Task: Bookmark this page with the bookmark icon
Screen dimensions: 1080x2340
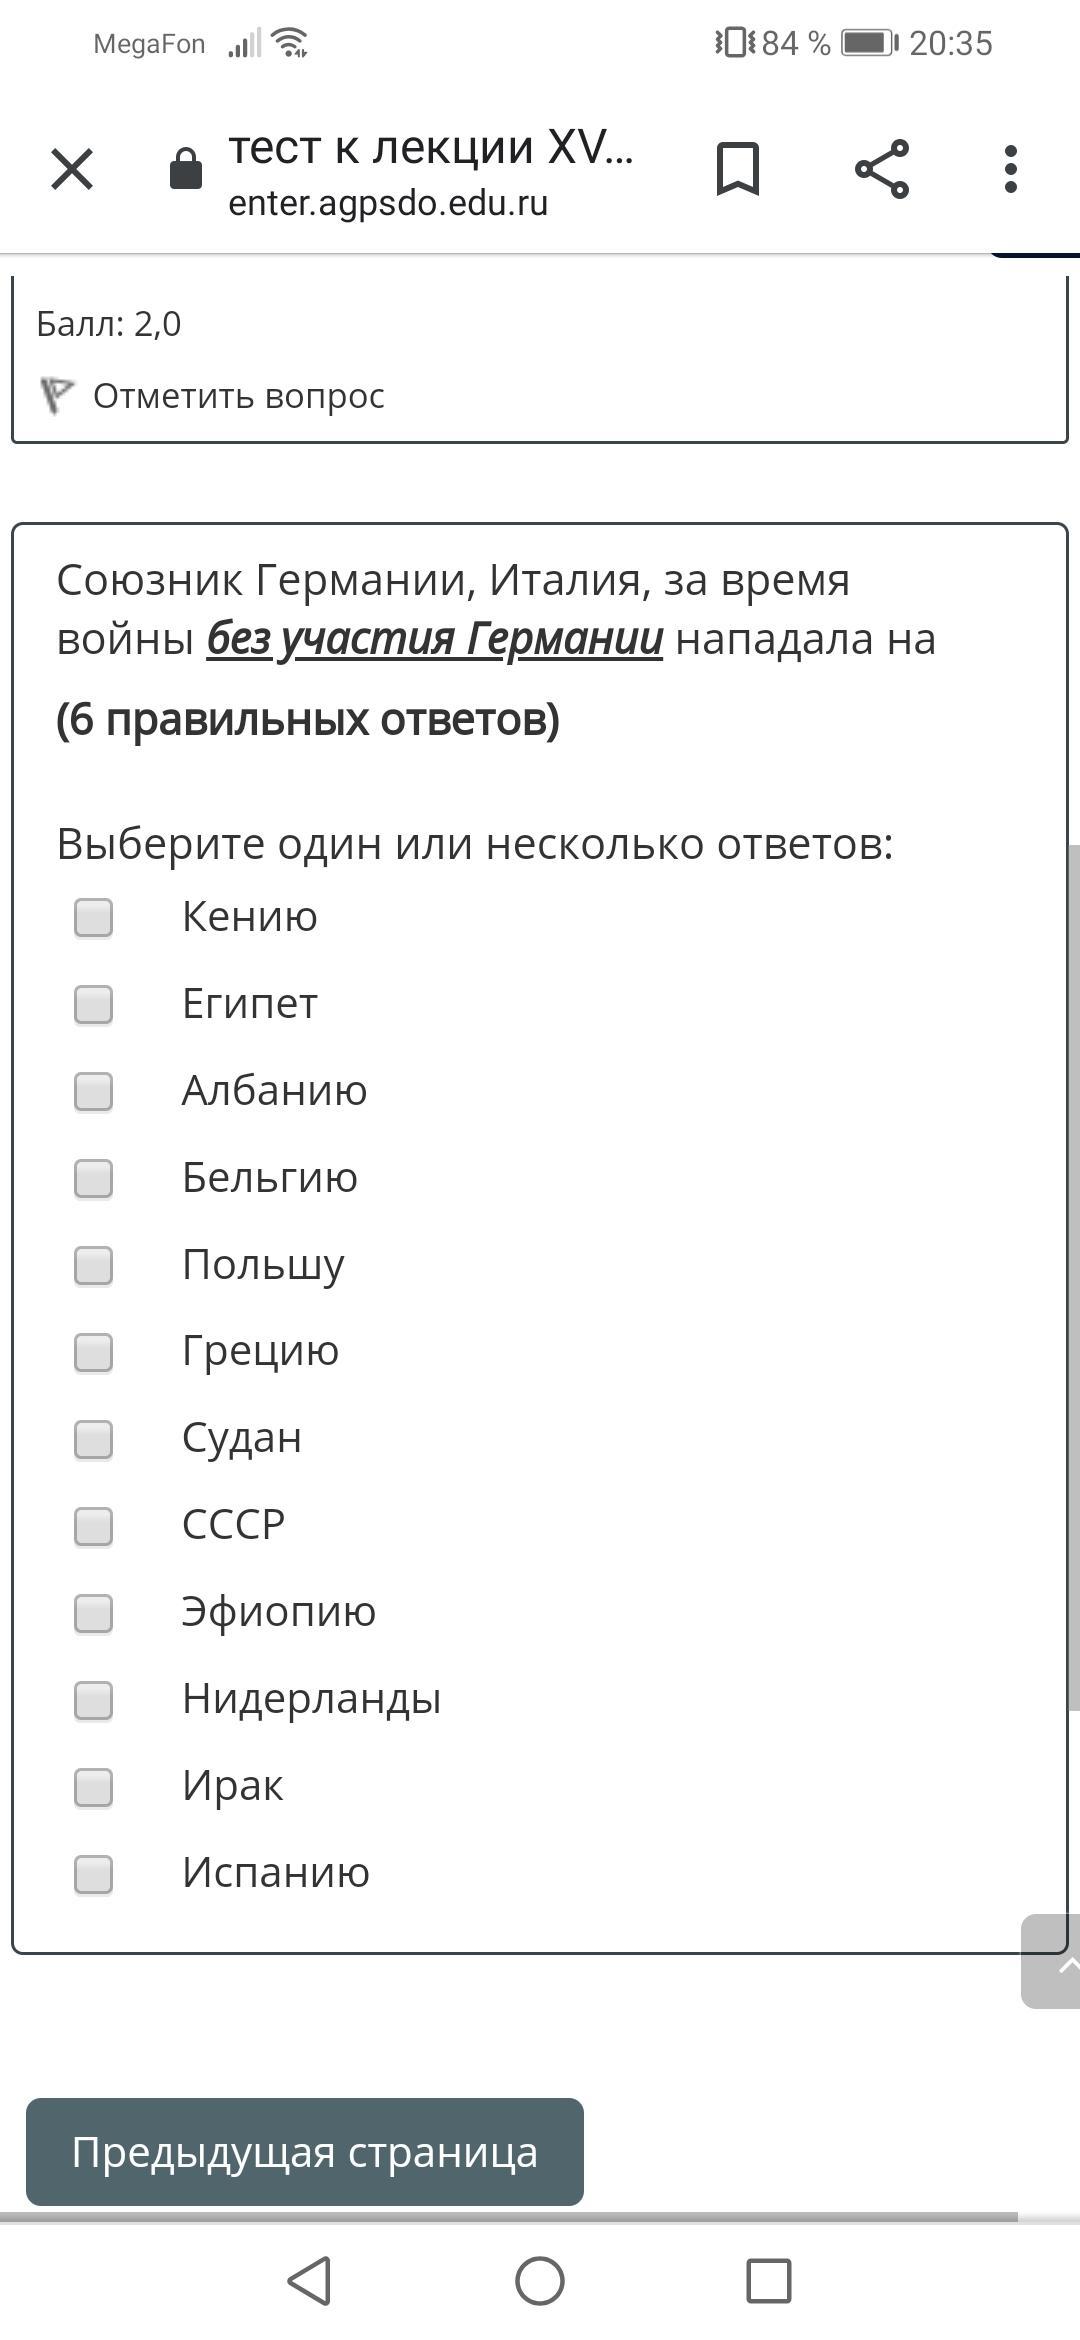Action: (x=738, y=169)
